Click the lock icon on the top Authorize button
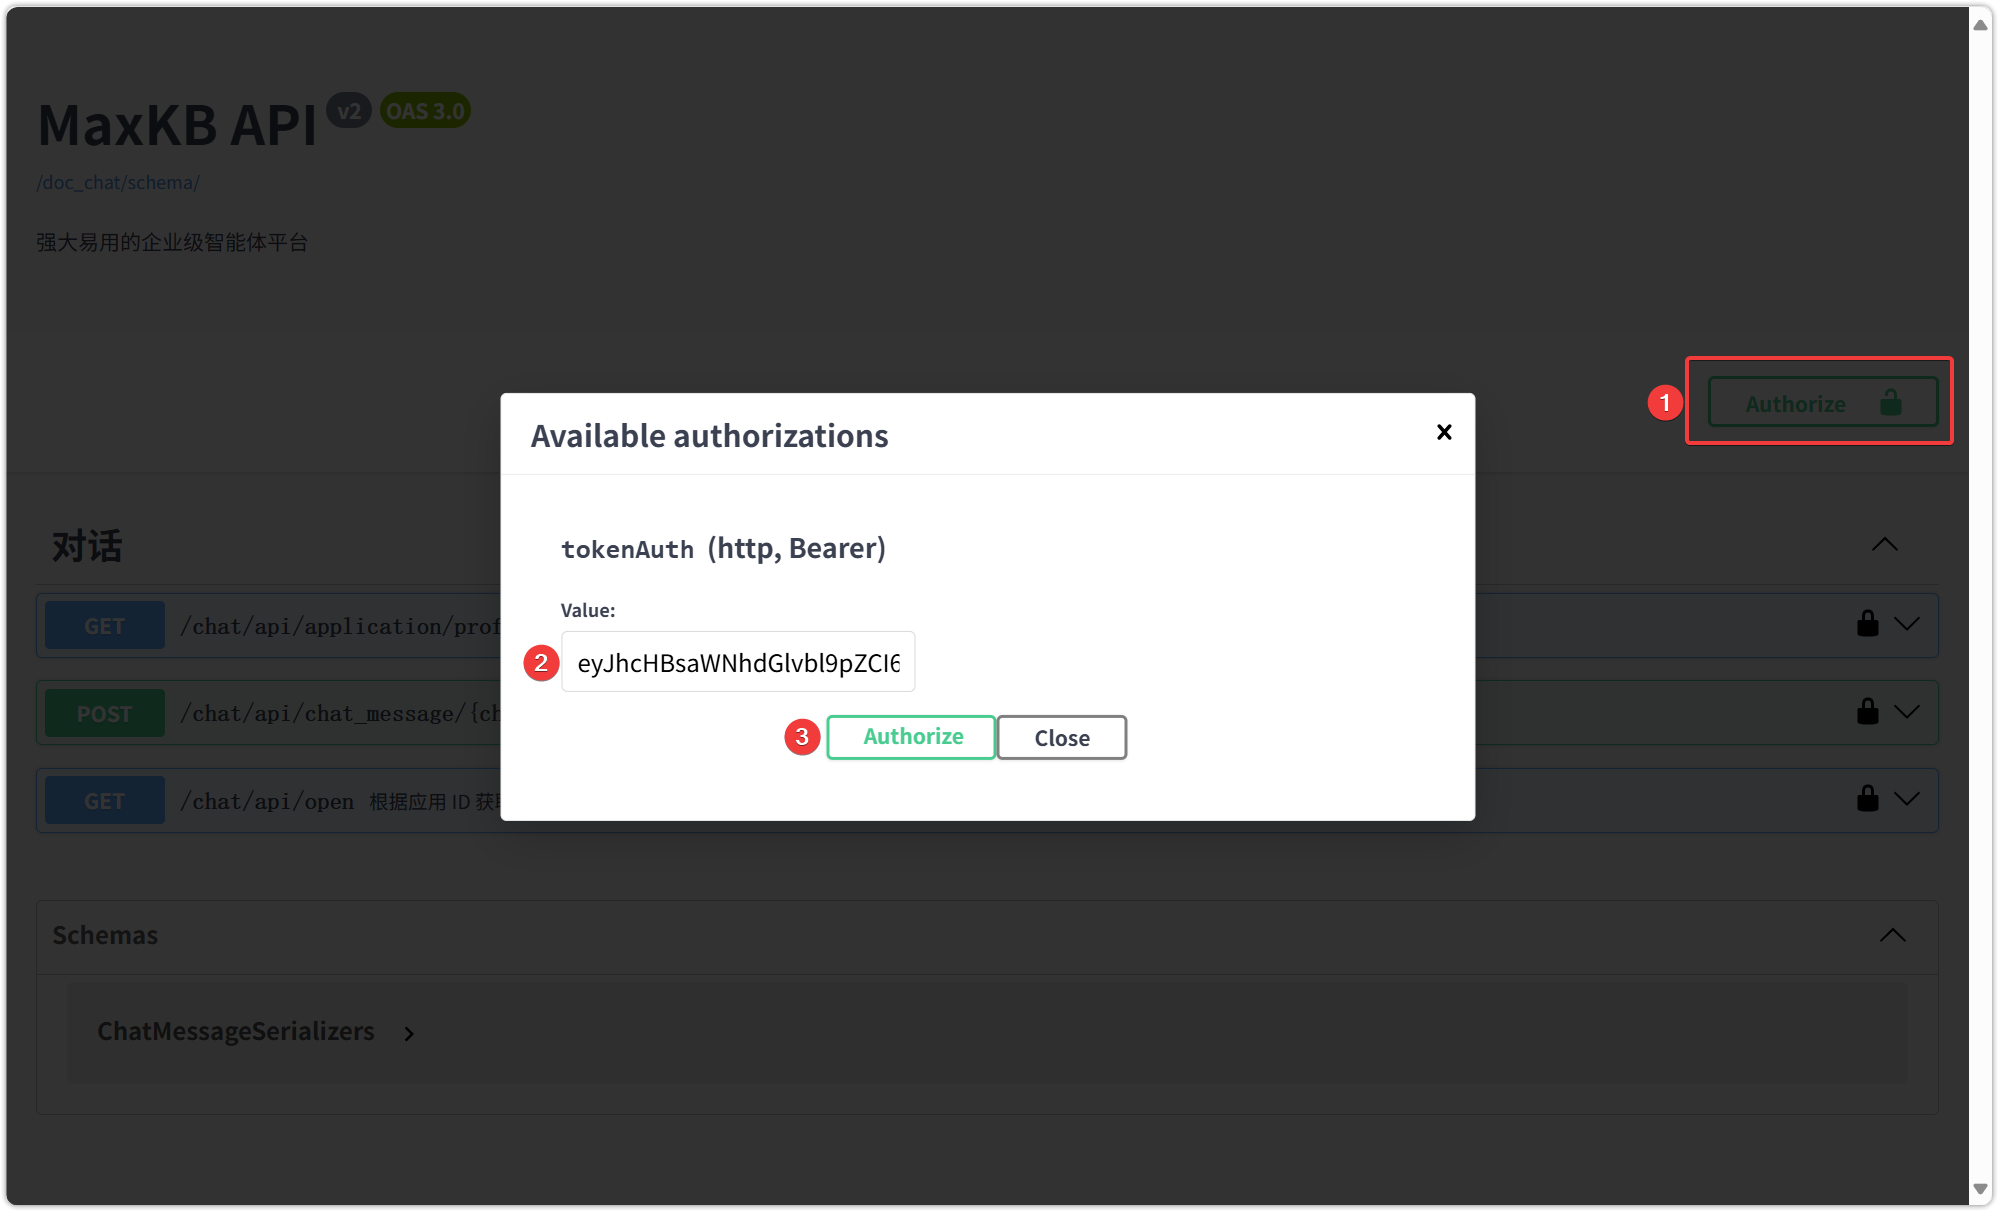This screenshot has width=1998, height=1211. click(x=1890, y=402)
